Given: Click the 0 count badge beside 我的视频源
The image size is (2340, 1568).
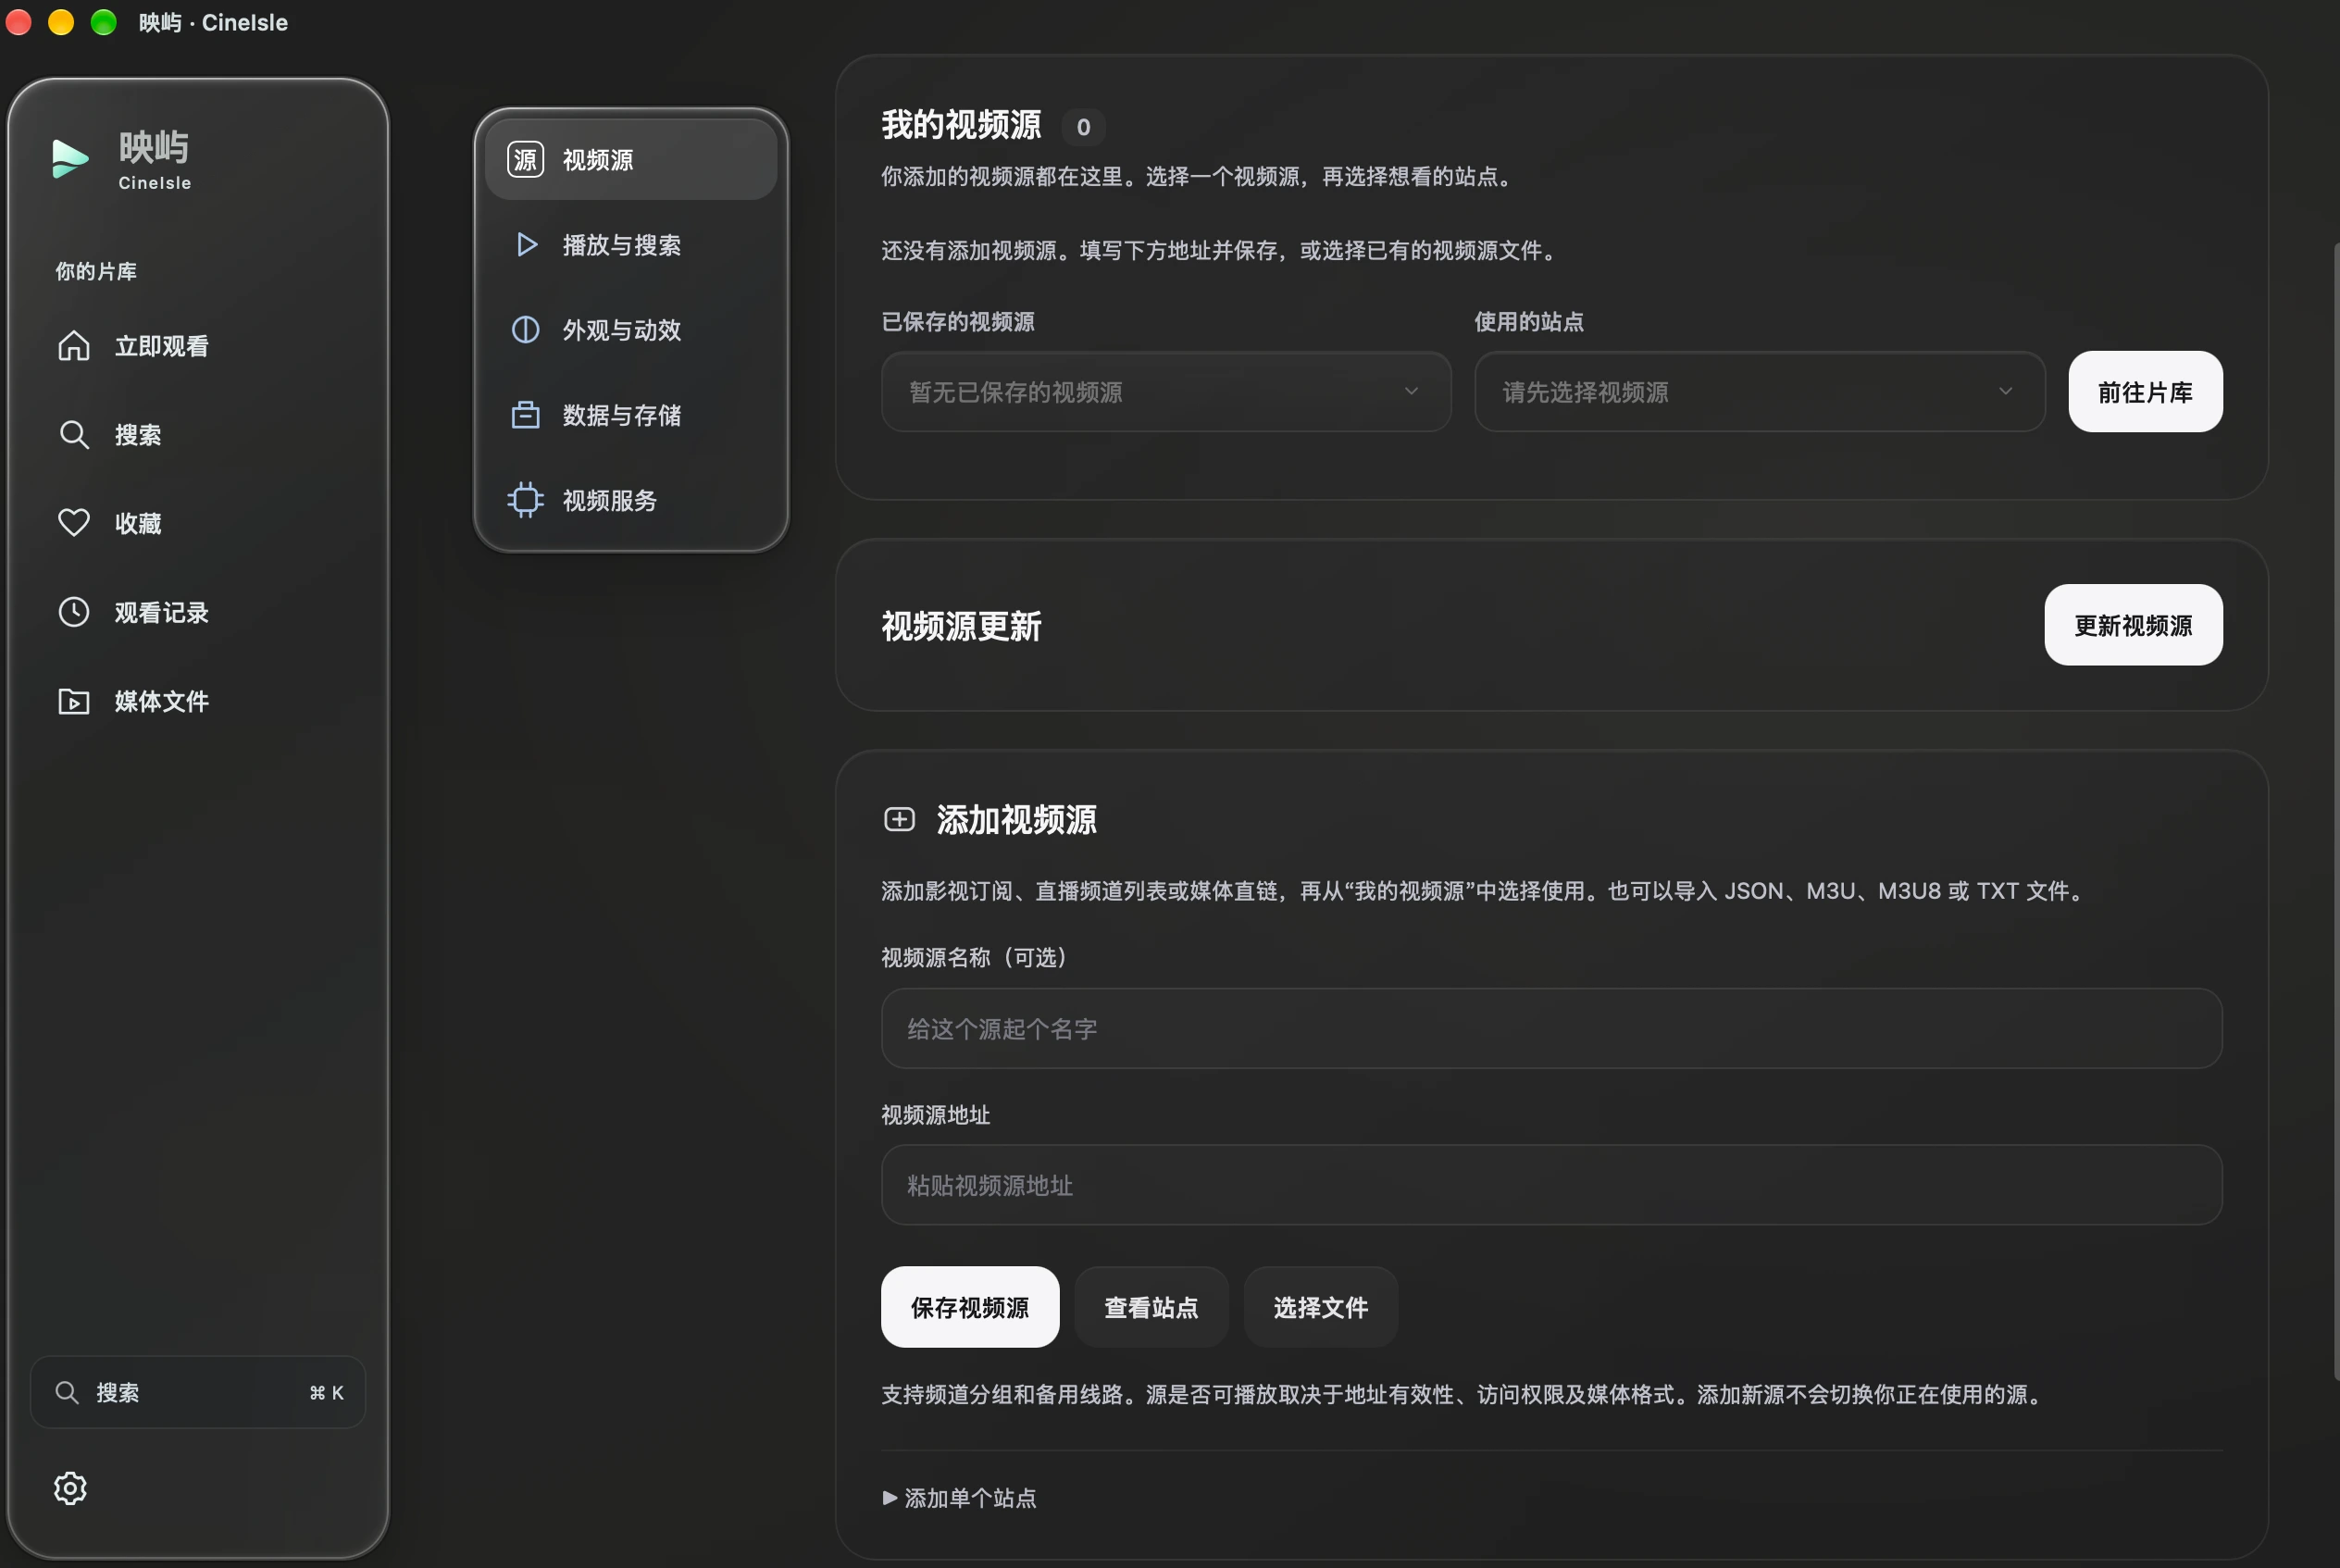Looking at the screenshot, I should click(x=1083, y=127).
